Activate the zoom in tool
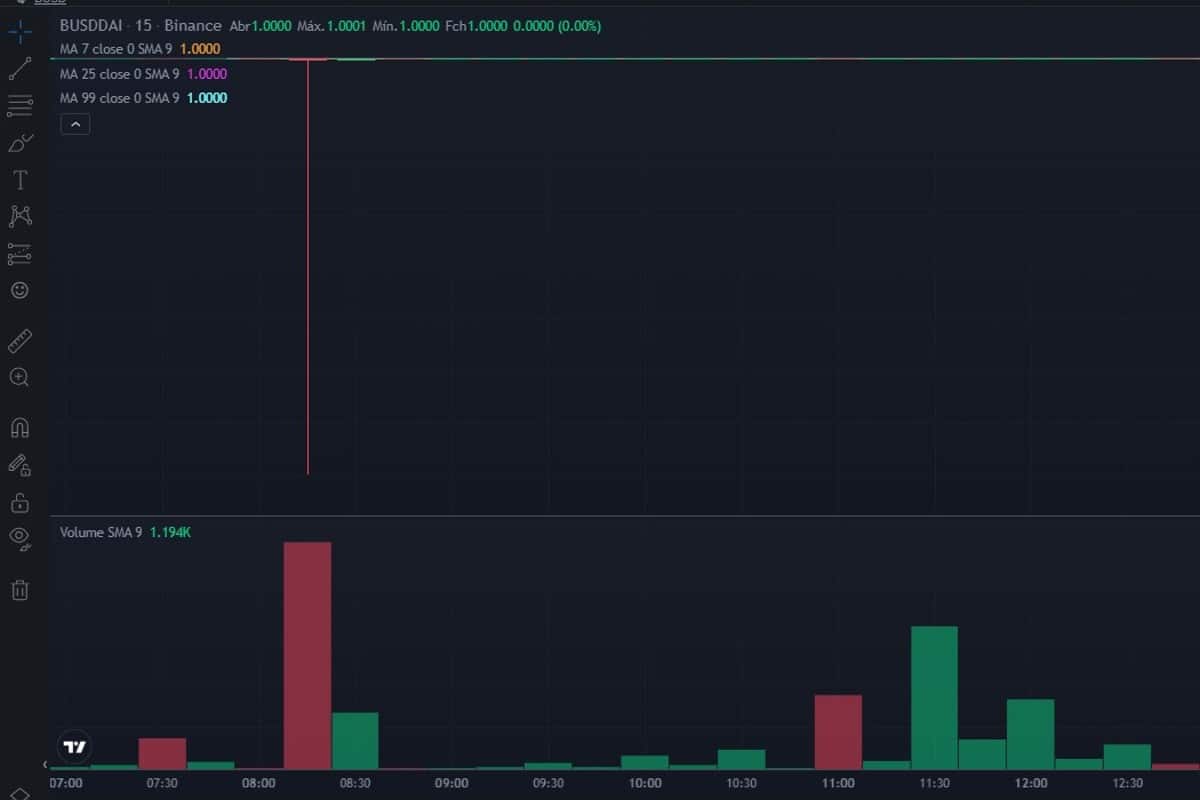This screenshot has width=1200, height=800. coord(19,377)
